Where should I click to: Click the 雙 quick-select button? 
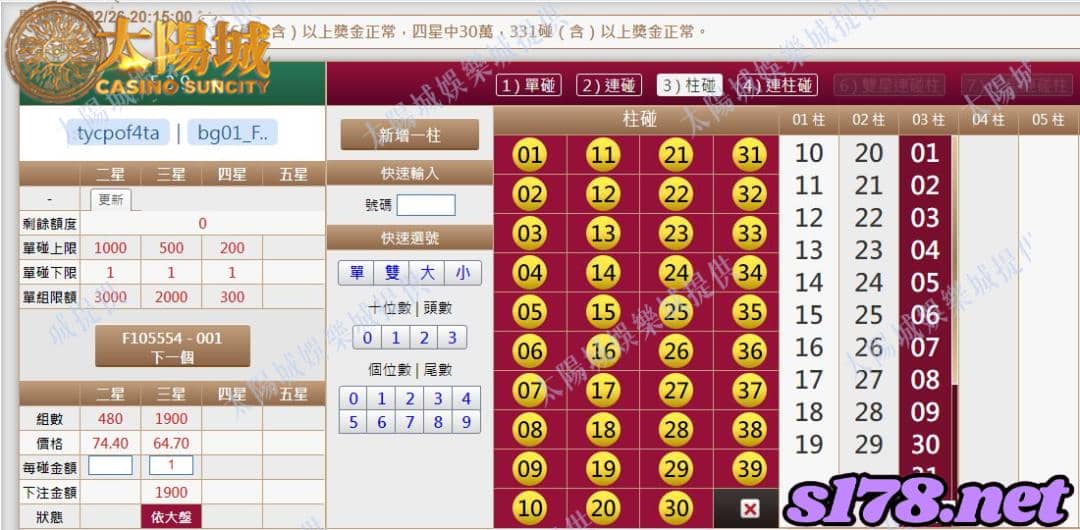[x=392, y=273]
